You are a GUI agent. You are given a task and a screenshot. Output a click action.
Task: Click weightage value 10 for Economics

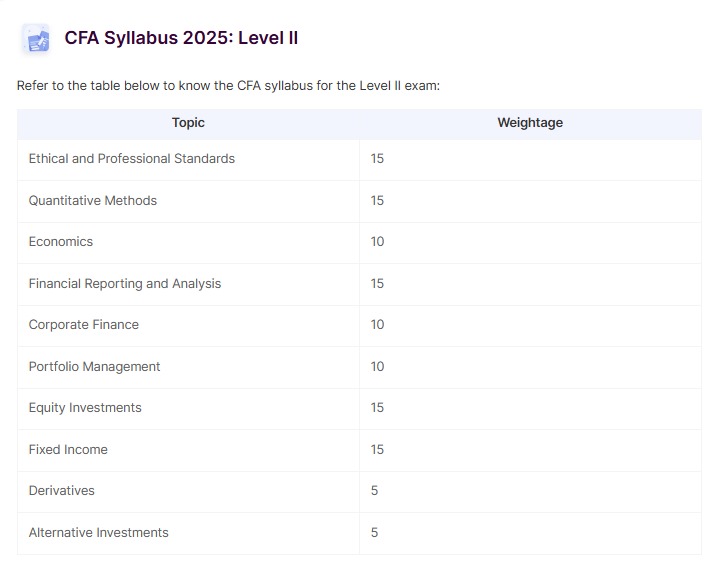(x=377, y=242)
